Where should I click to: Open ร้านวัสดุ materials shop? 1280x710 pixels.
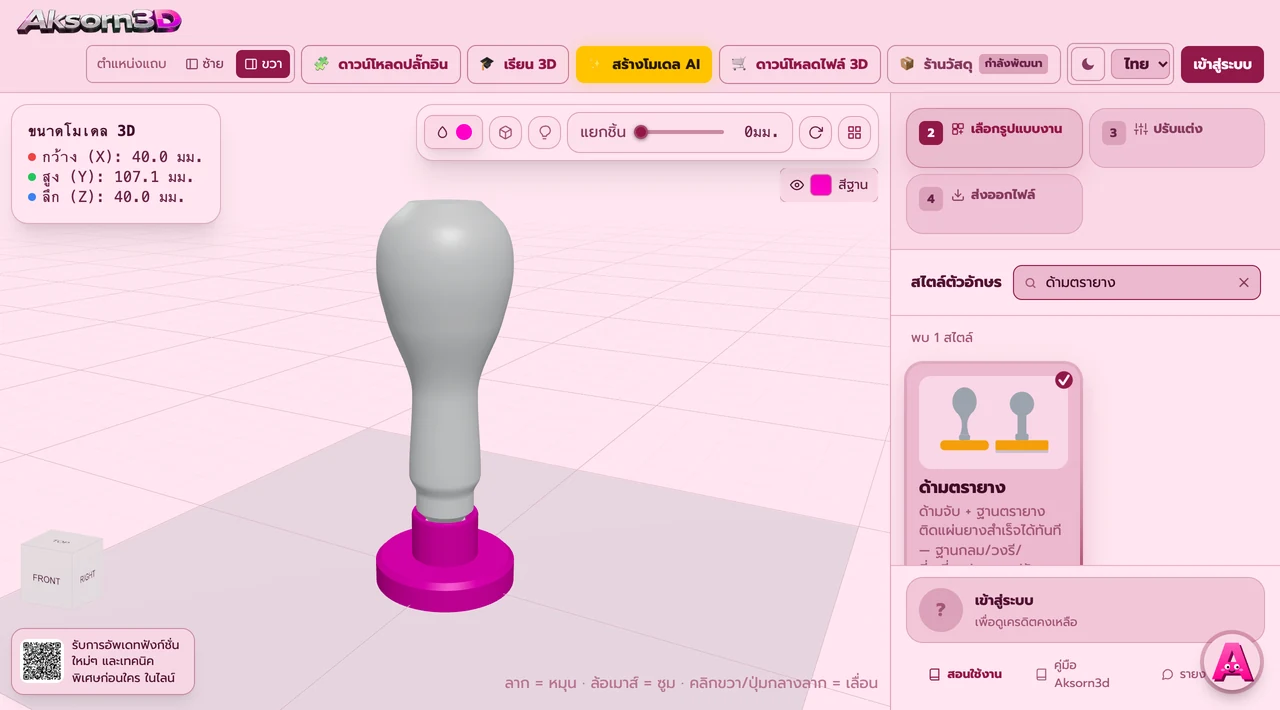(974, 64)
